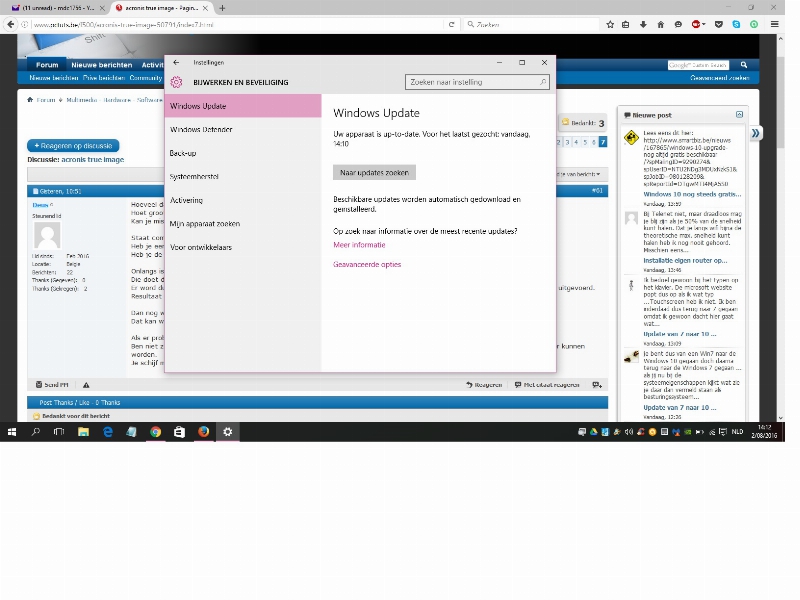Click the volume speaker icon in the system tray
Screen dimensions: 800x600
click(x=629, y=432)
